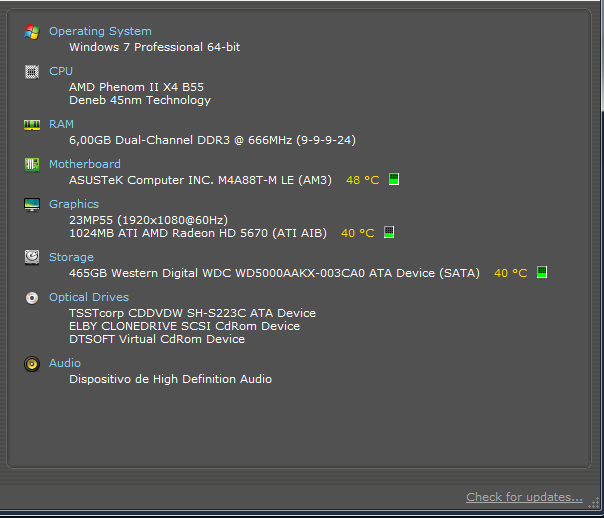Open the Audio section heading
The height and width of the screenshot is (518, 604).
tap(65, 363)
